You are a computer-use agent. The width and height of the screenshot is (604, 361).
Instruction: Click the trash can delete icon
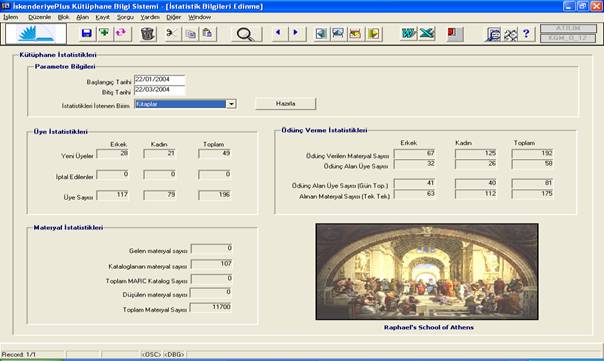coord(148,34)
